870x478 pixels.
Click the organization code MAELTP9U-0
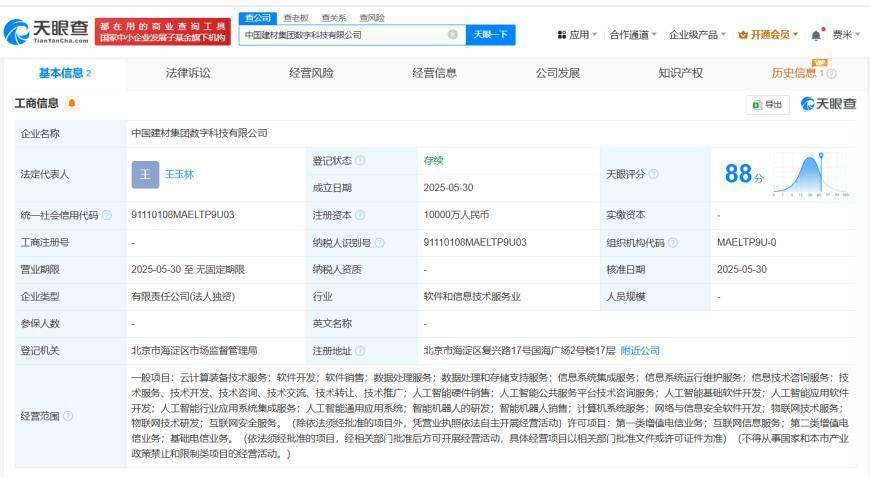pyautogui.click(x=746, y=243)
